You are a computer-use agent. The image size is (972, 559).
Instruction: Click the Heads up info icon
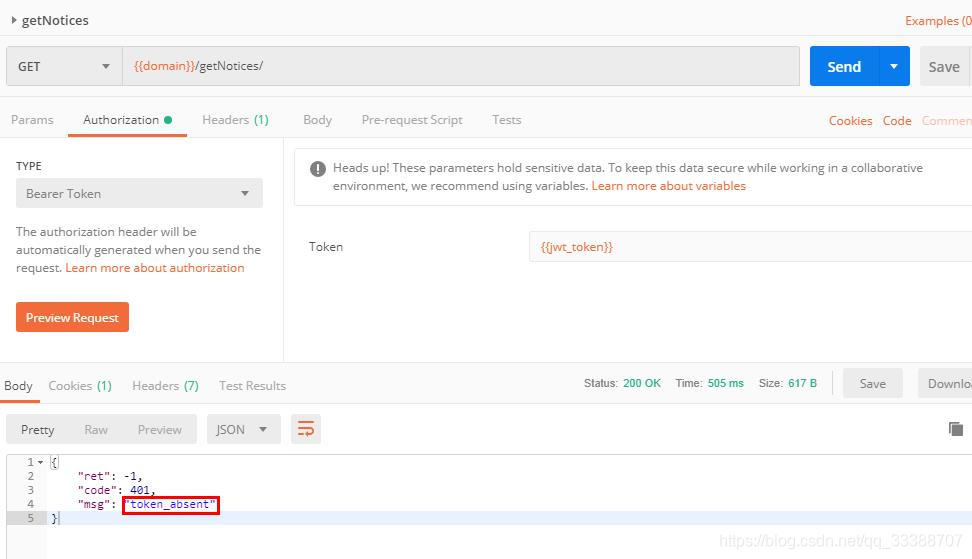tap(317, 169)
